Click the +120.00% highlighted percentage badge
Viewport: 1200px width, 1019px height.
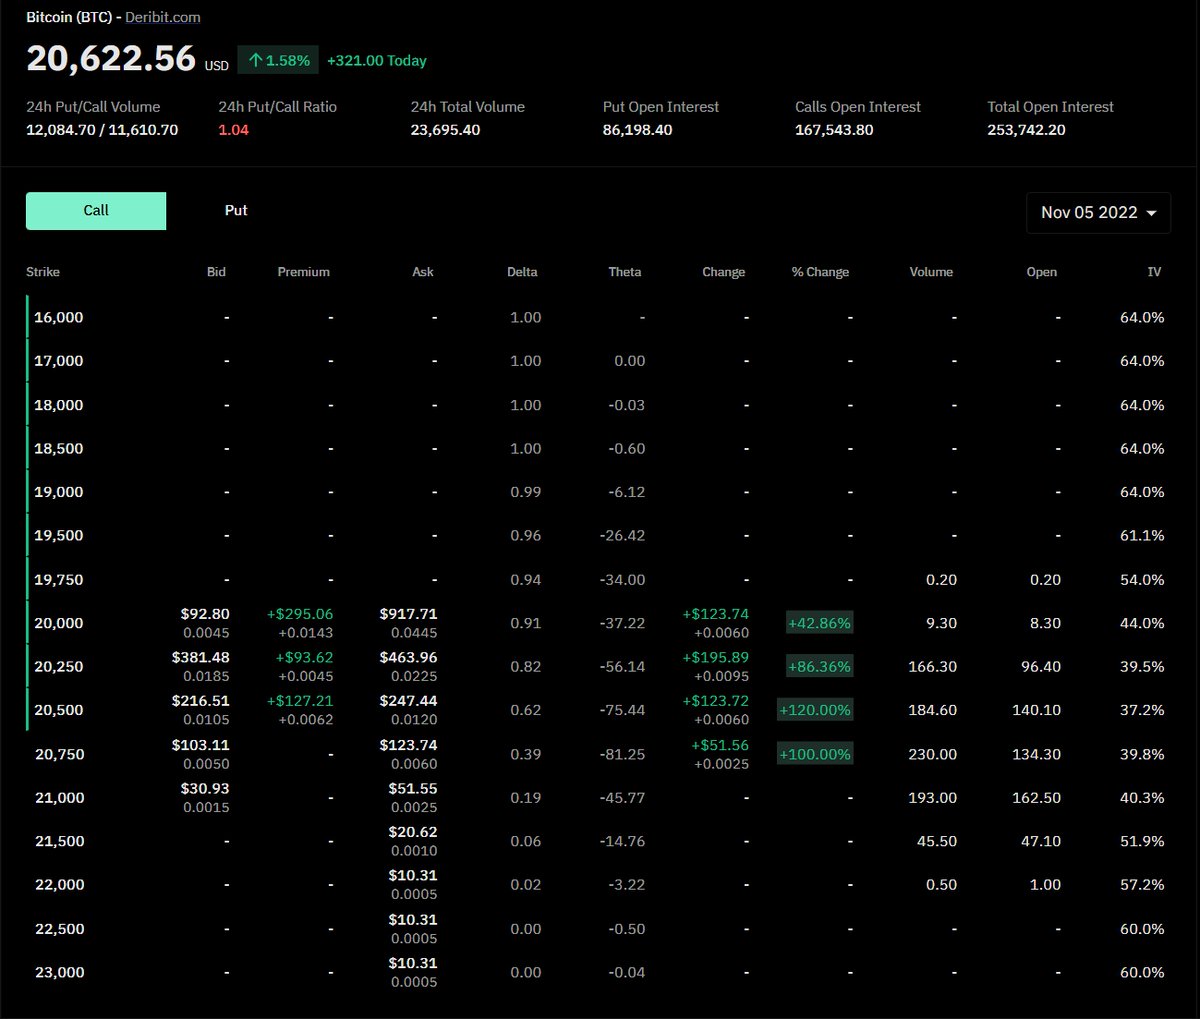(x=815, y=709)
